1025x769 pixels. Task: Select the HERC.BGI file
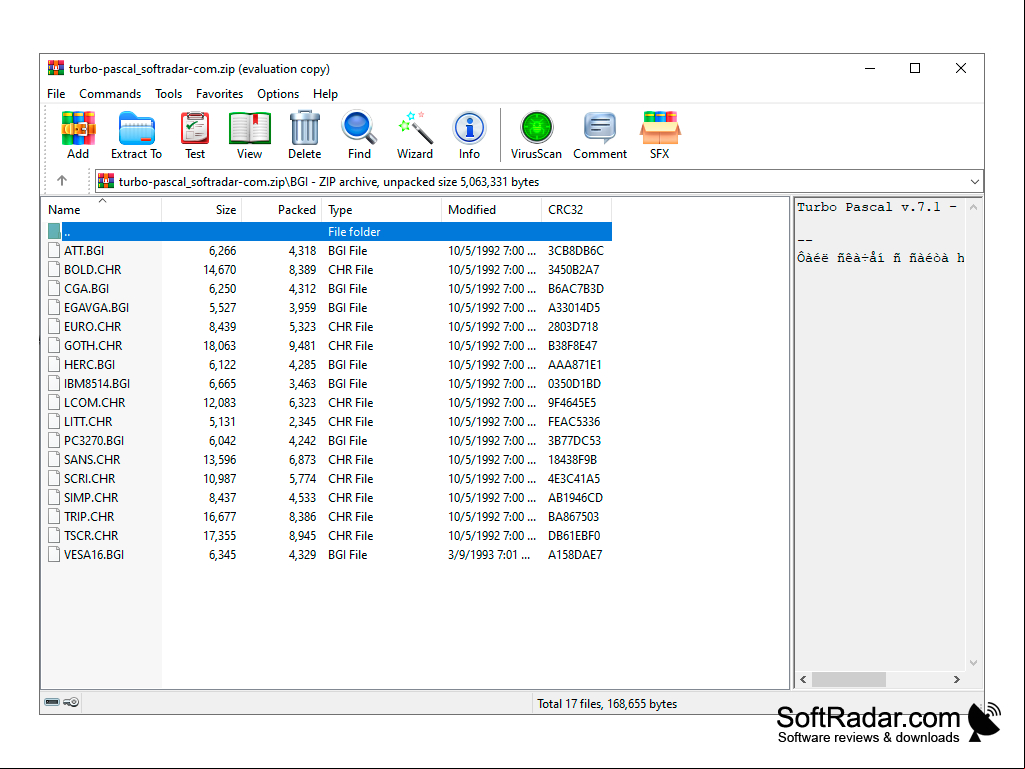pyautogui.click(x=329, y=364)
